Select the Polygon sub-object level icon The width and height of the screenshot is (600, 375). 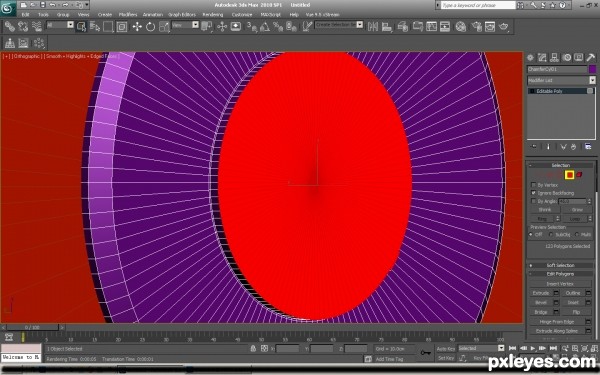[569, 175]
